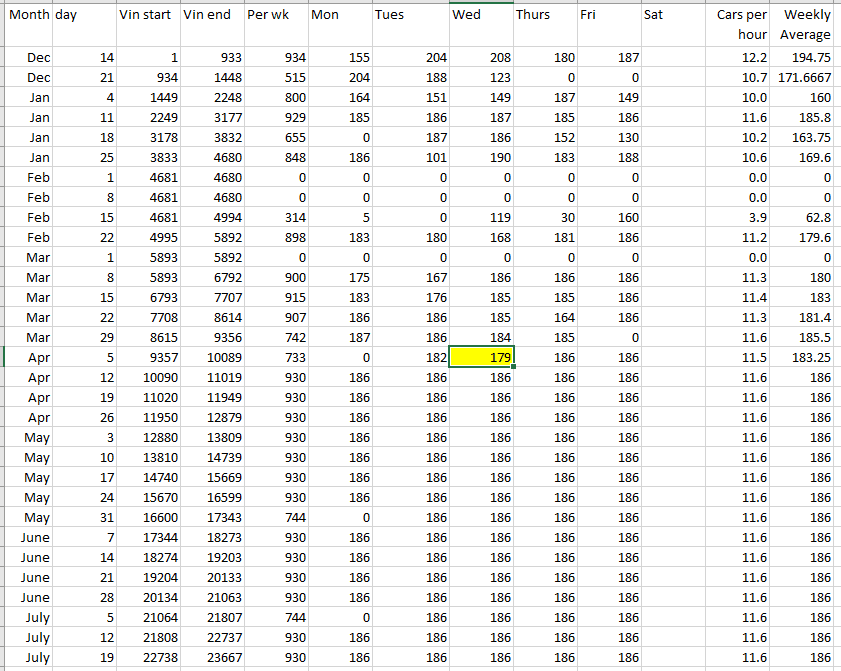Select the Vin end cell with value 23667
This screenshot has width=841, height=671.
[x=211, y=657]
